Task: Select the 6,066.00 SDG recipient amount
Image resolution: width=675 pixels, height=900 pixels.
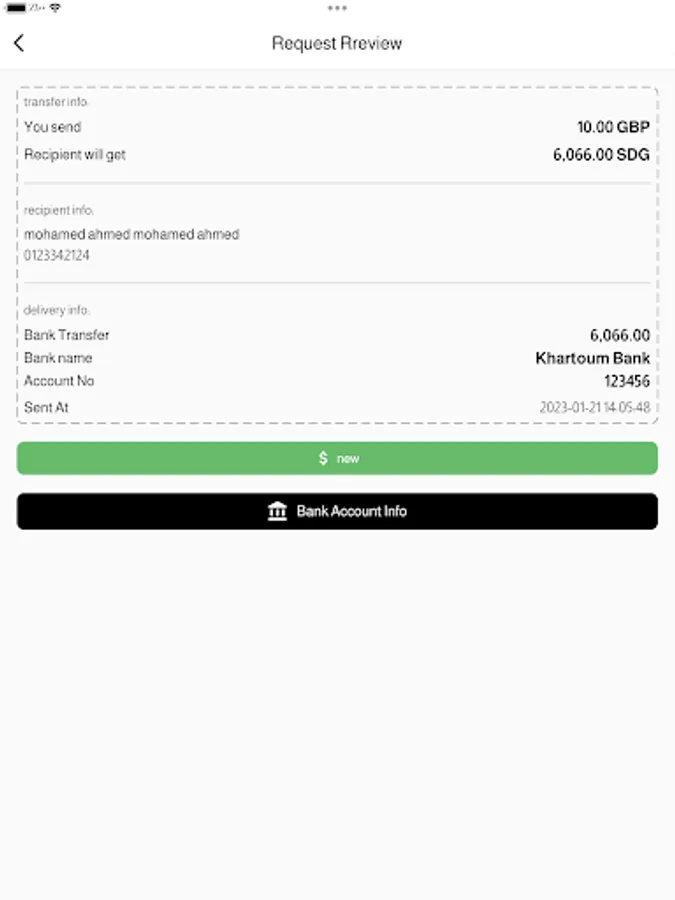Action: (601, 155)
